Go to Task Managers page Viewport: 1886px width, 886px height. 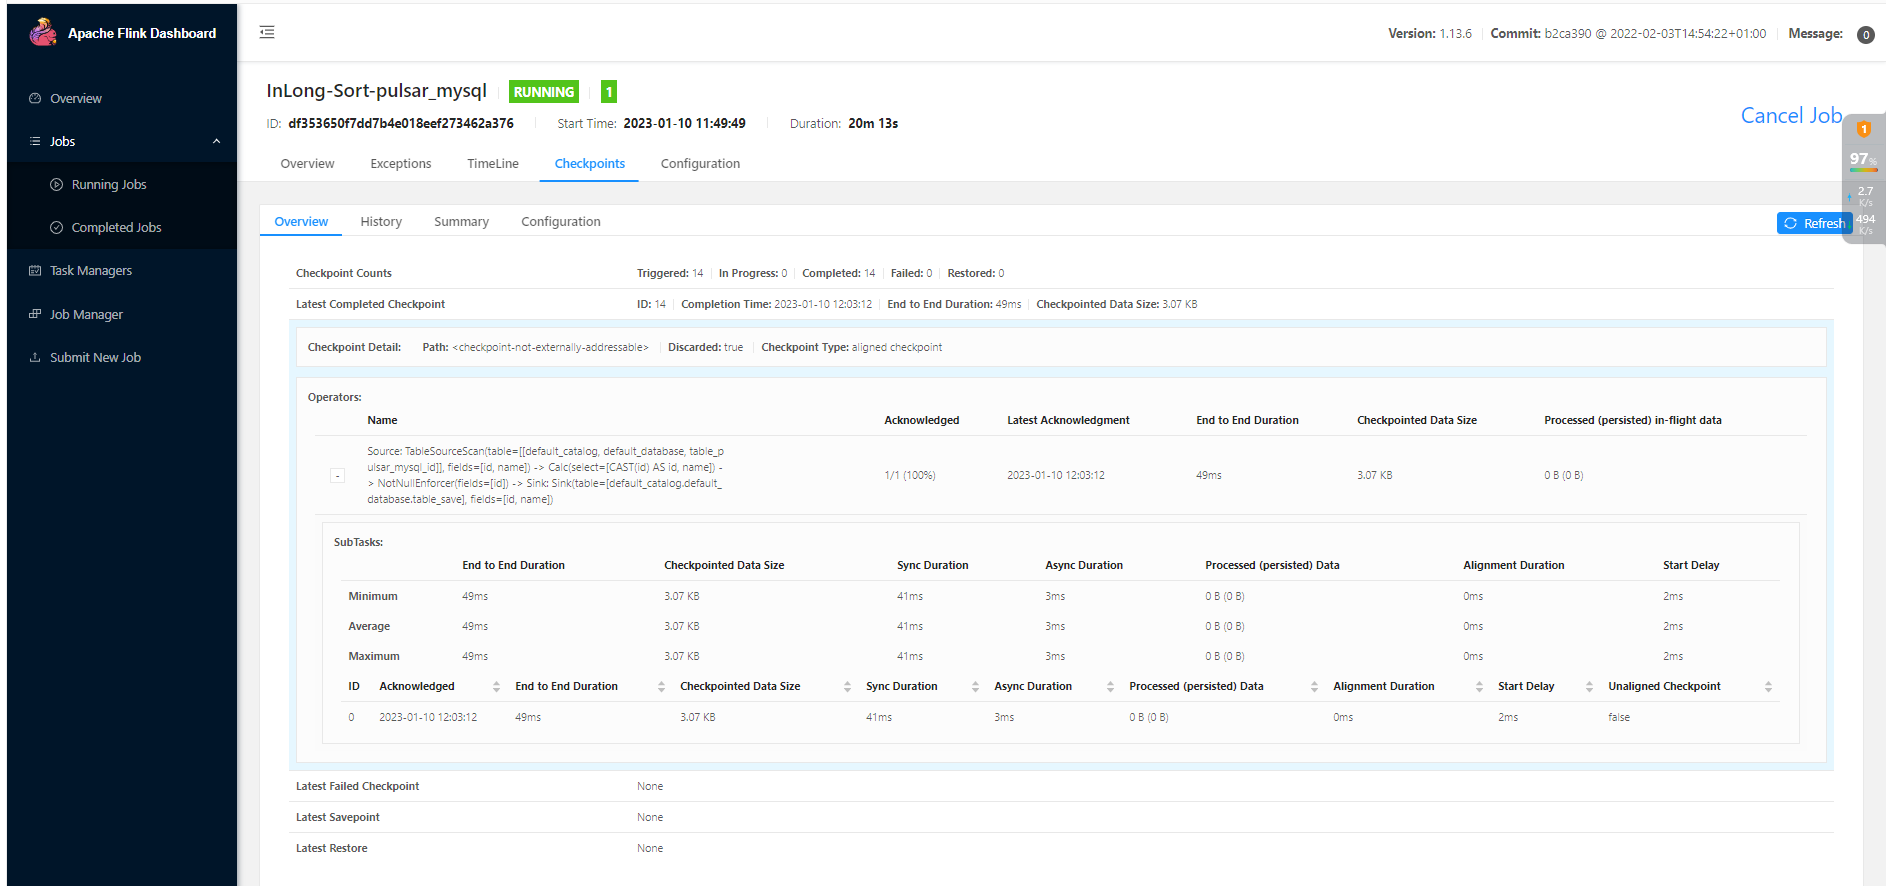(91, 270)
